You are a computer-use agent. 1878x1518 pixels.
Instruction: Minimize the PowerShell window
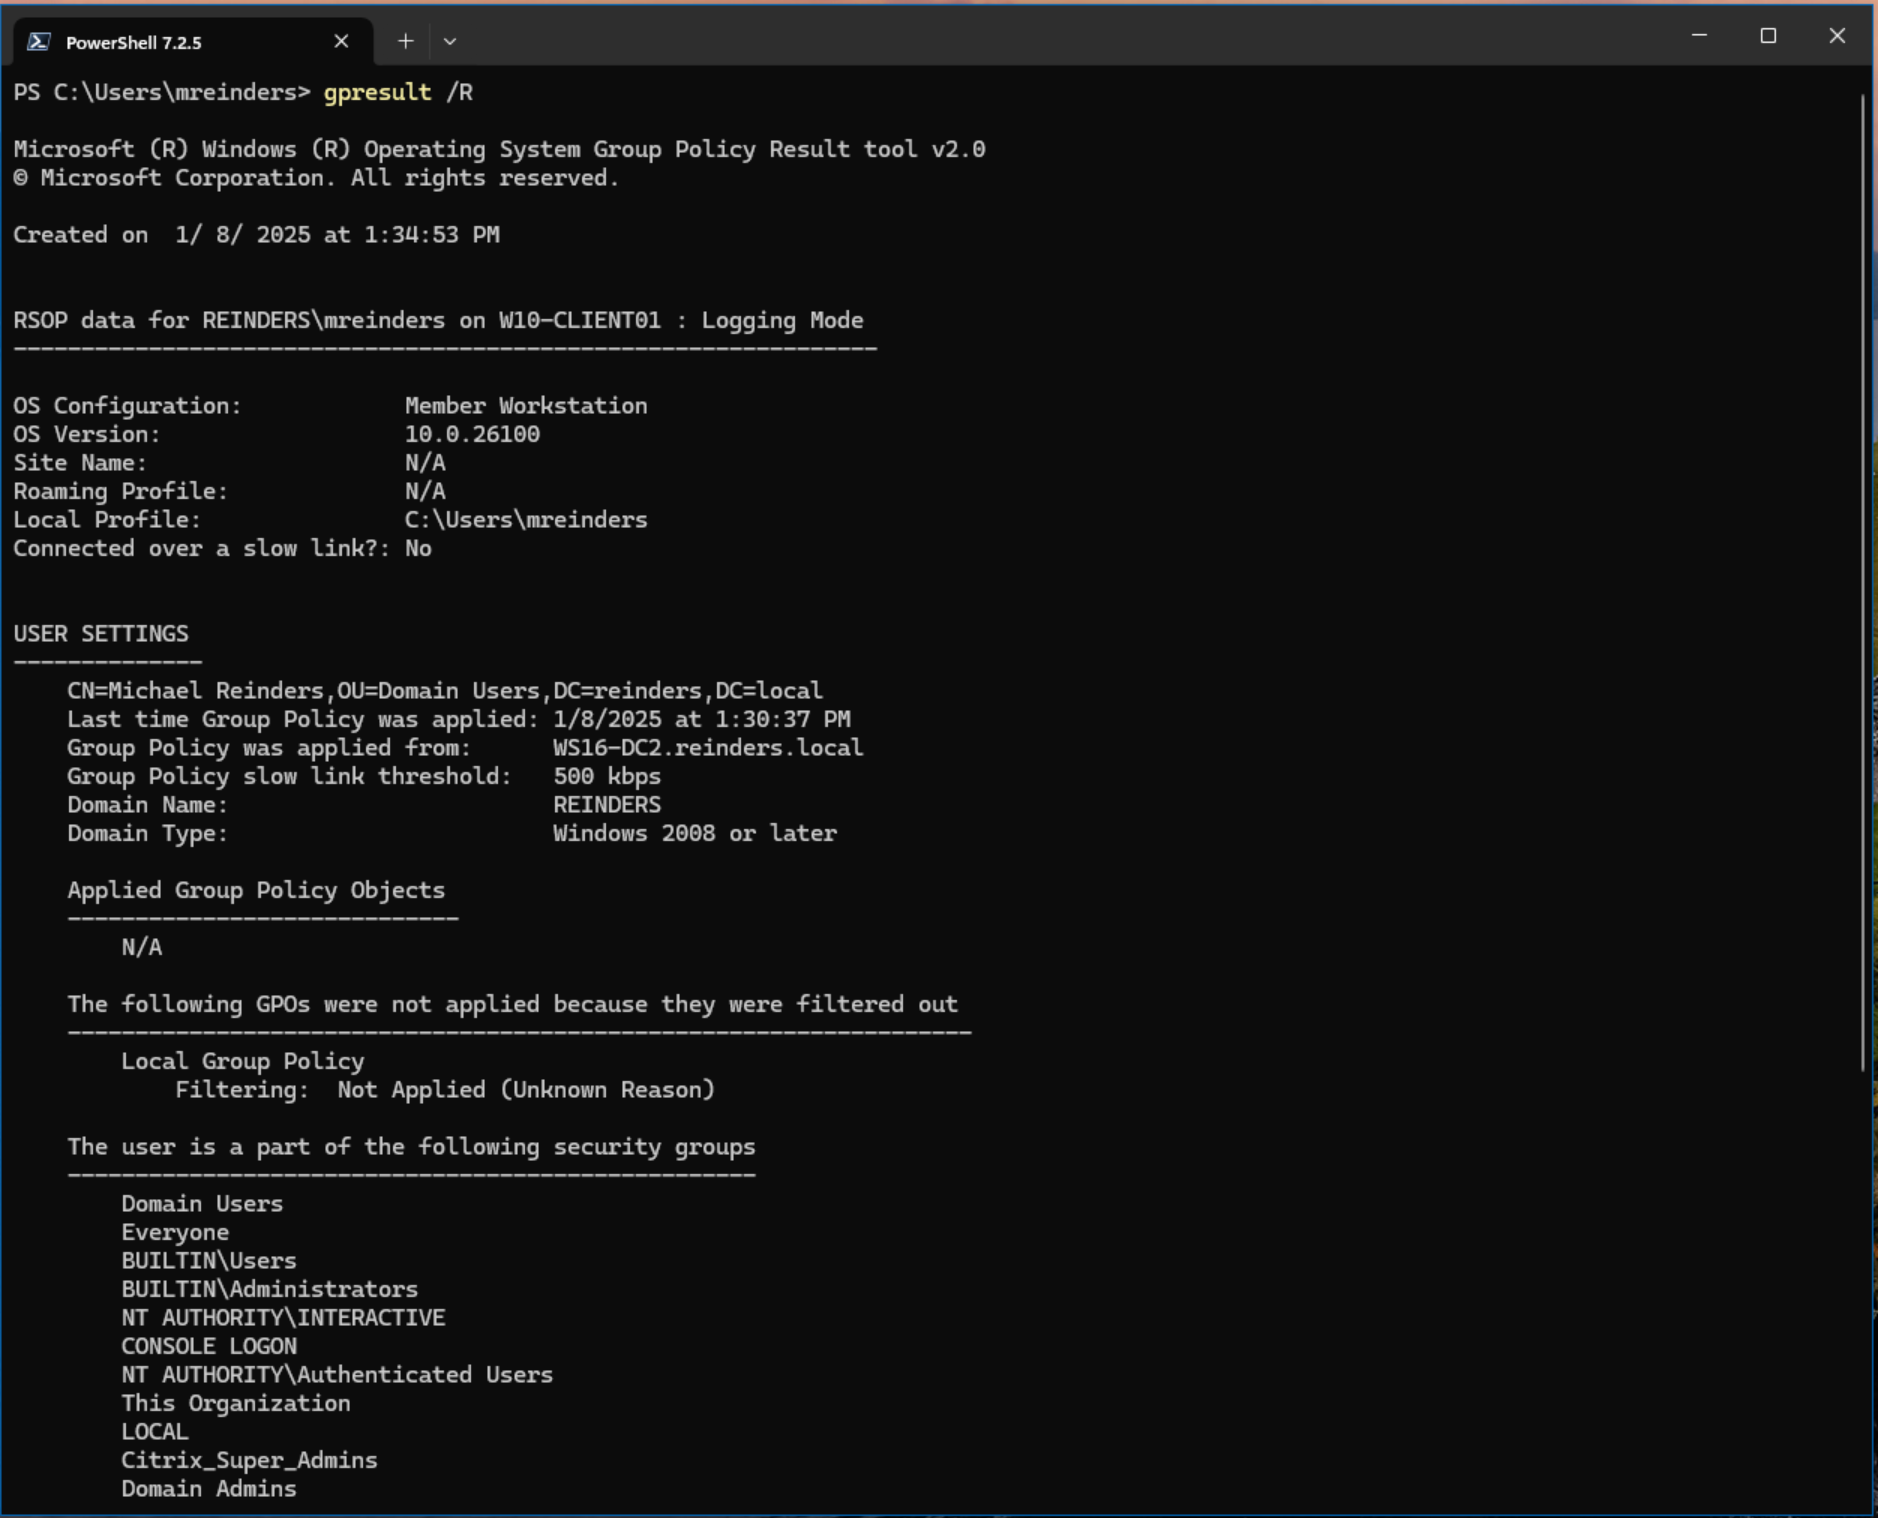(1700, 36)
